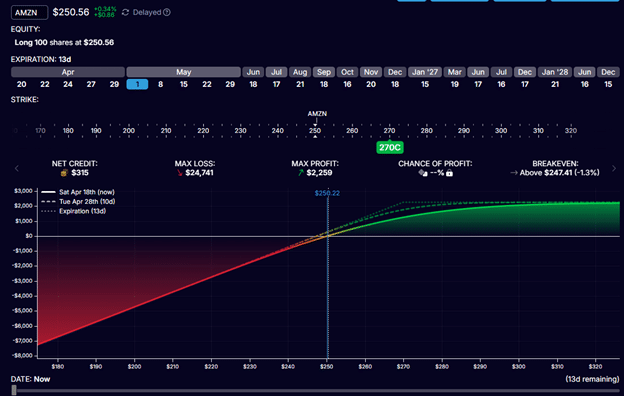Toggle the 'Sat Apr 18th (now)' legend line
Viewport: 624px width, 396px height.
(78, 192)
